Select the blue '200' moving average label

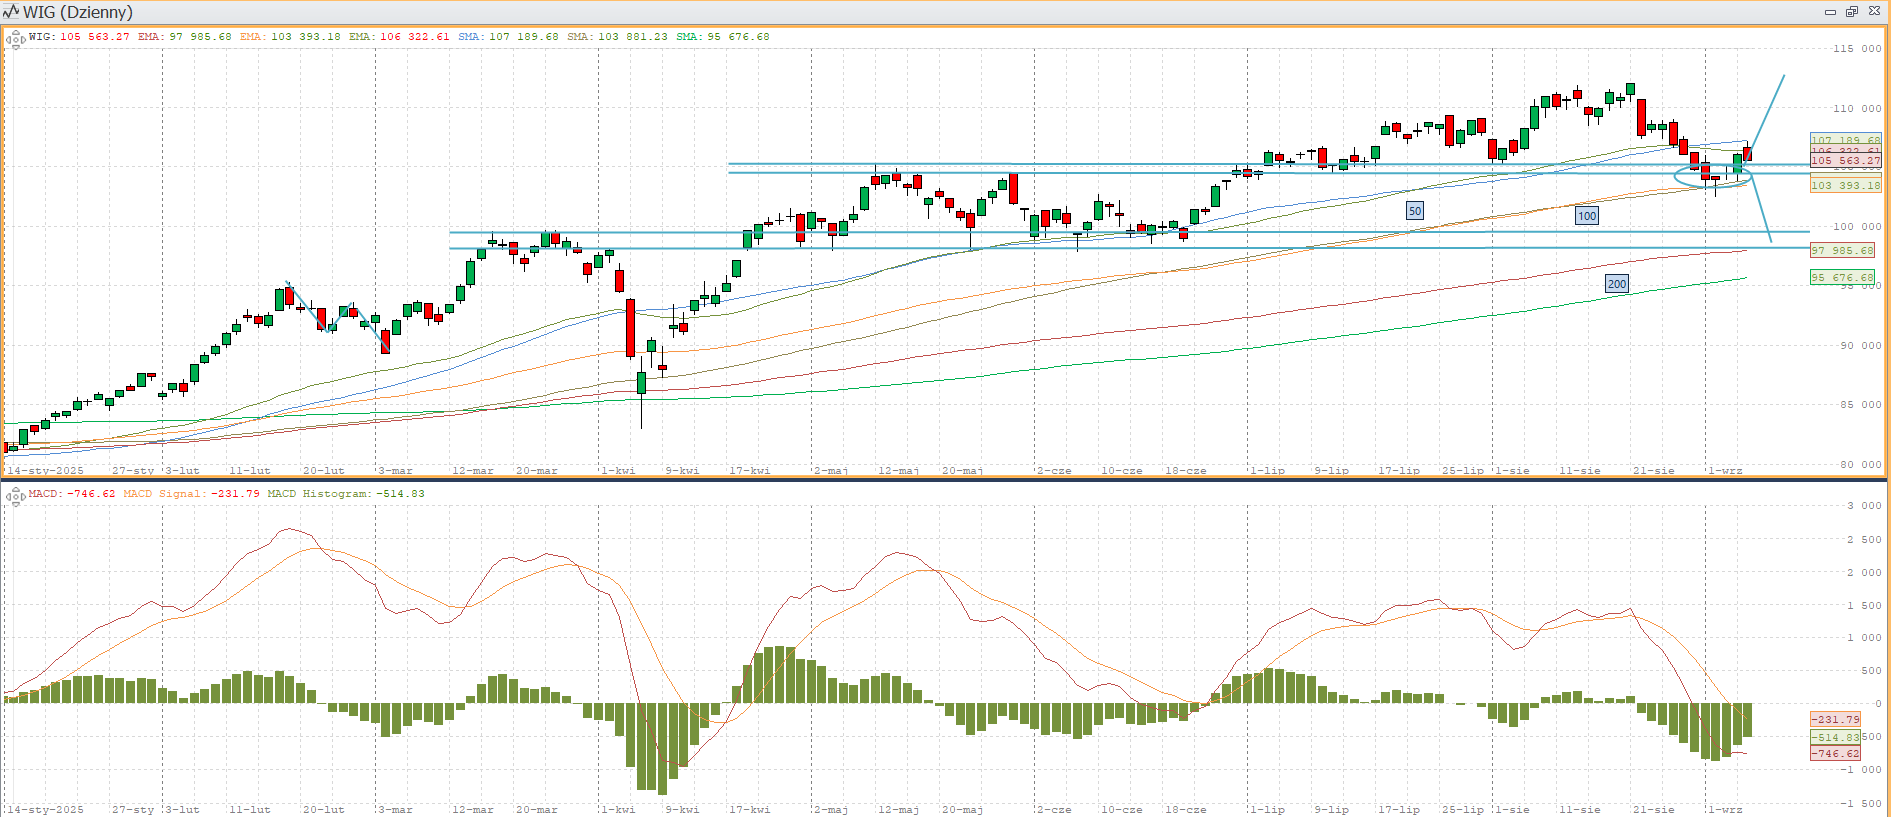click(1617, 284)
